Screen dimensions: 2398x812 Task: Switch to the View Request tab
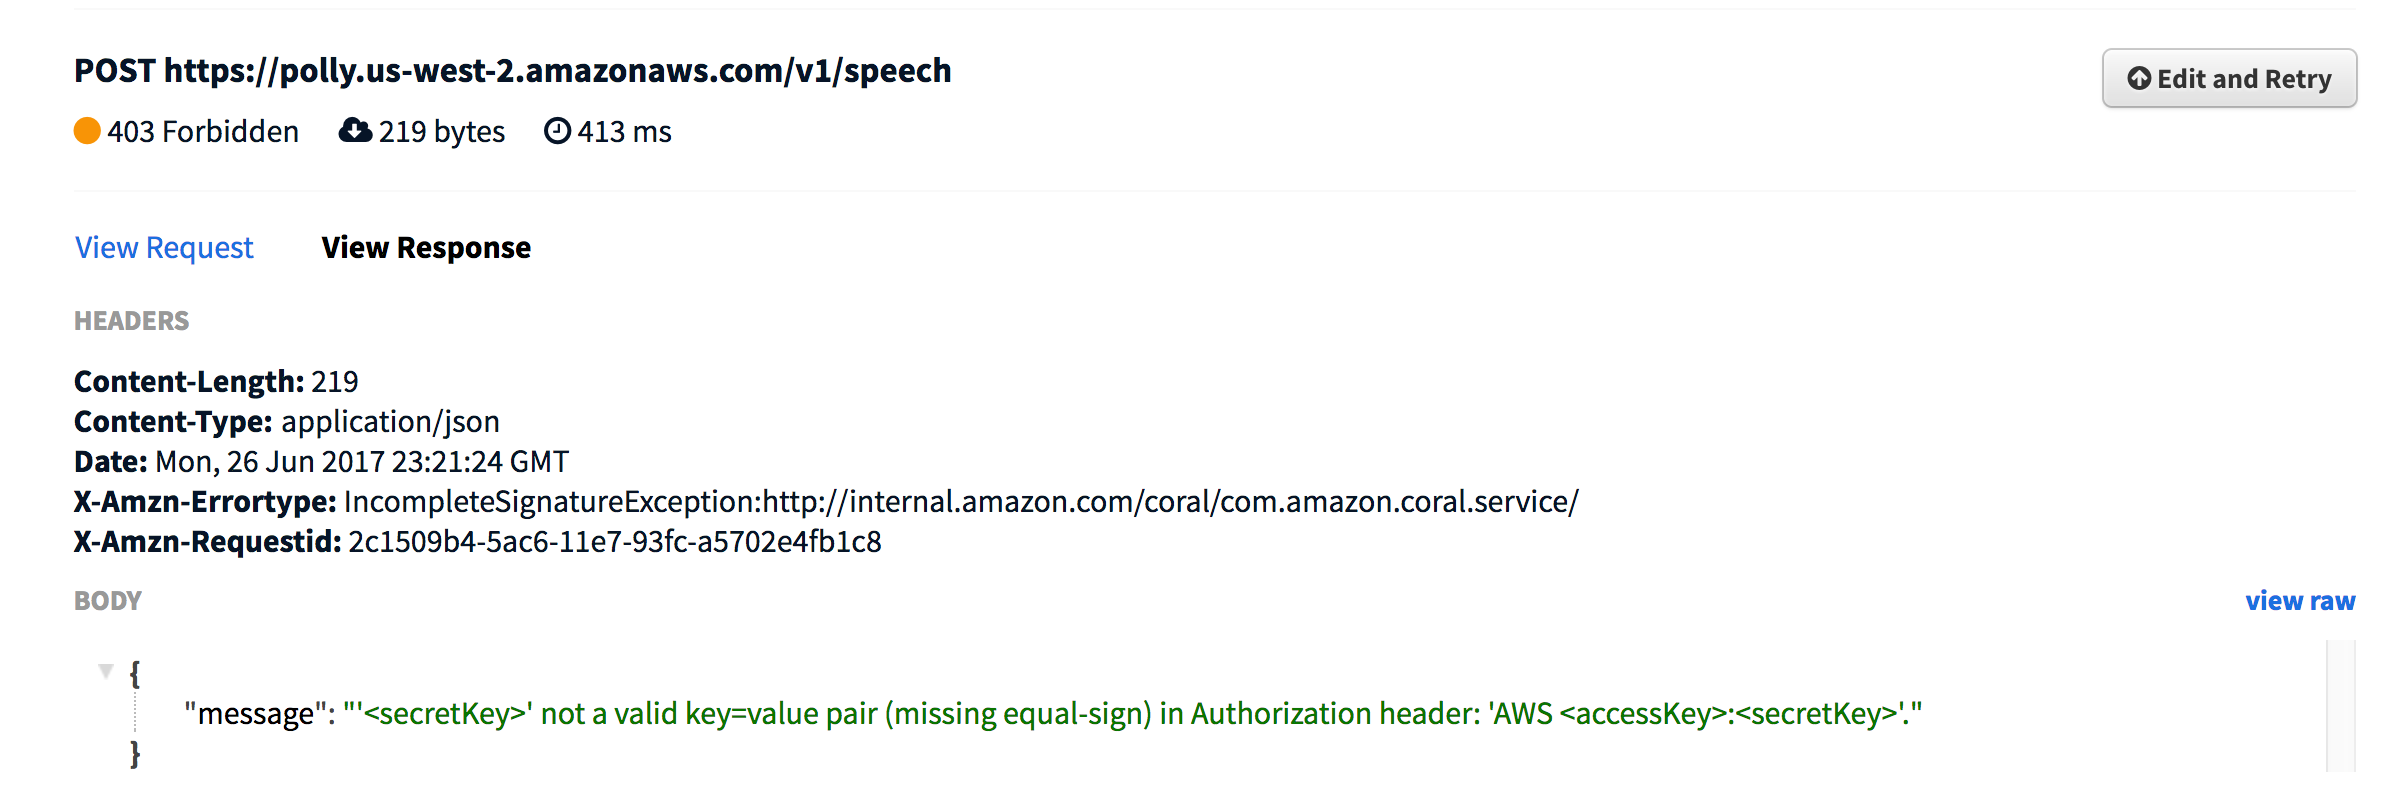pos(164,247)
